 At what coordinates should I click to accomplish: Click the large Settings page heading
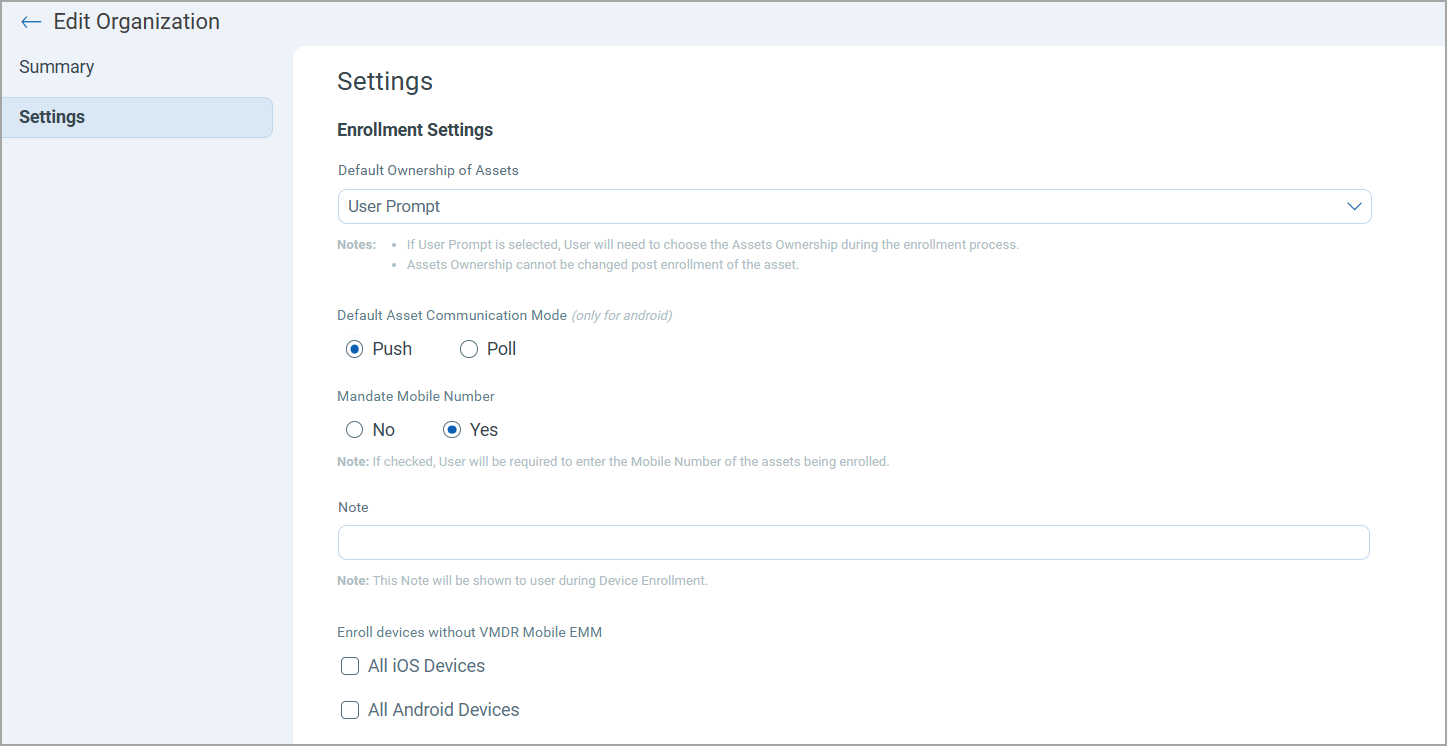click(385, 82)
